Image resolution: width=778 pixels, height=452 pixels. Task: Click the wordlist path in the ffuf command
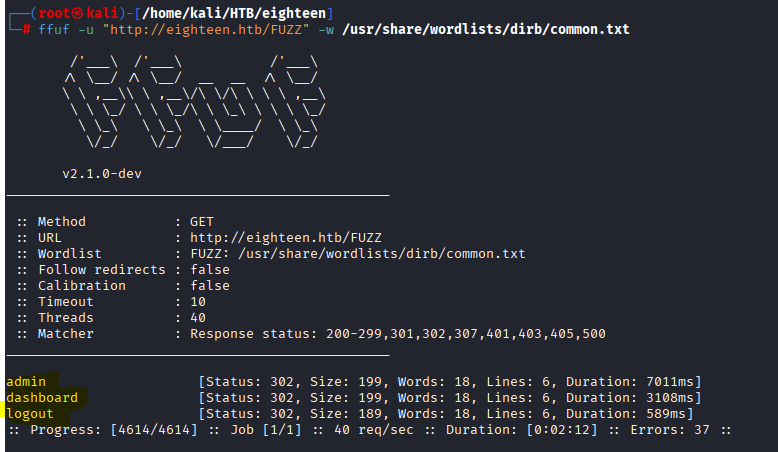tap(487, 29)
